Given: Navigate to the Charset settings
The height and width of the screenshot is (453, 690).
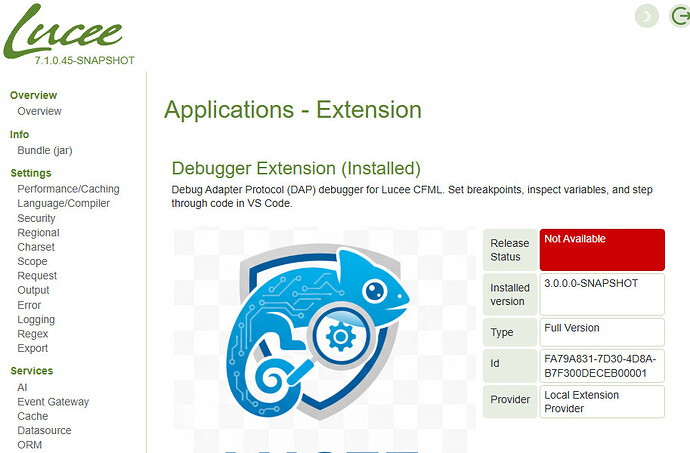Looking at the screenshot, I should pos(36,247).
